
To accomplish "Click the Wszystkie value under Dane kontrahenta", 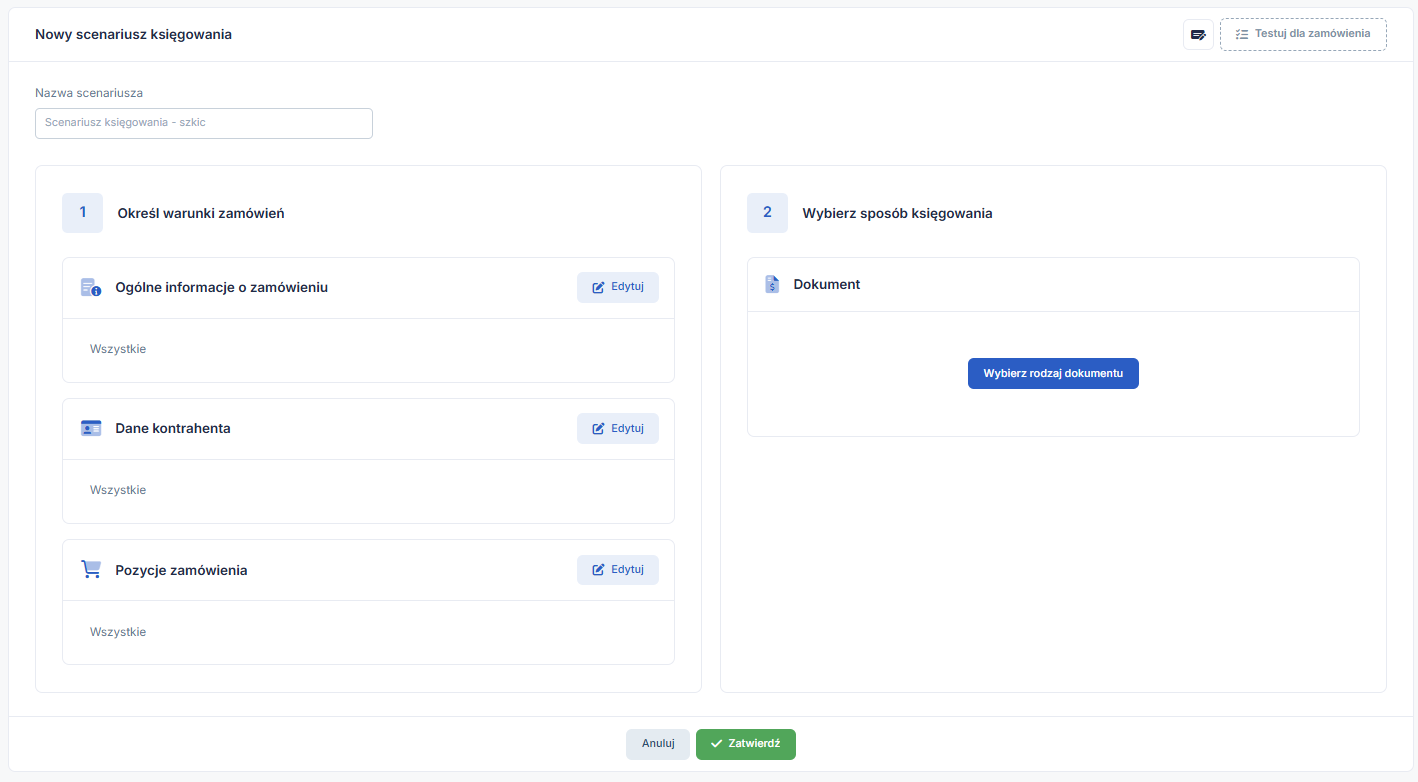I will point(118,490).
